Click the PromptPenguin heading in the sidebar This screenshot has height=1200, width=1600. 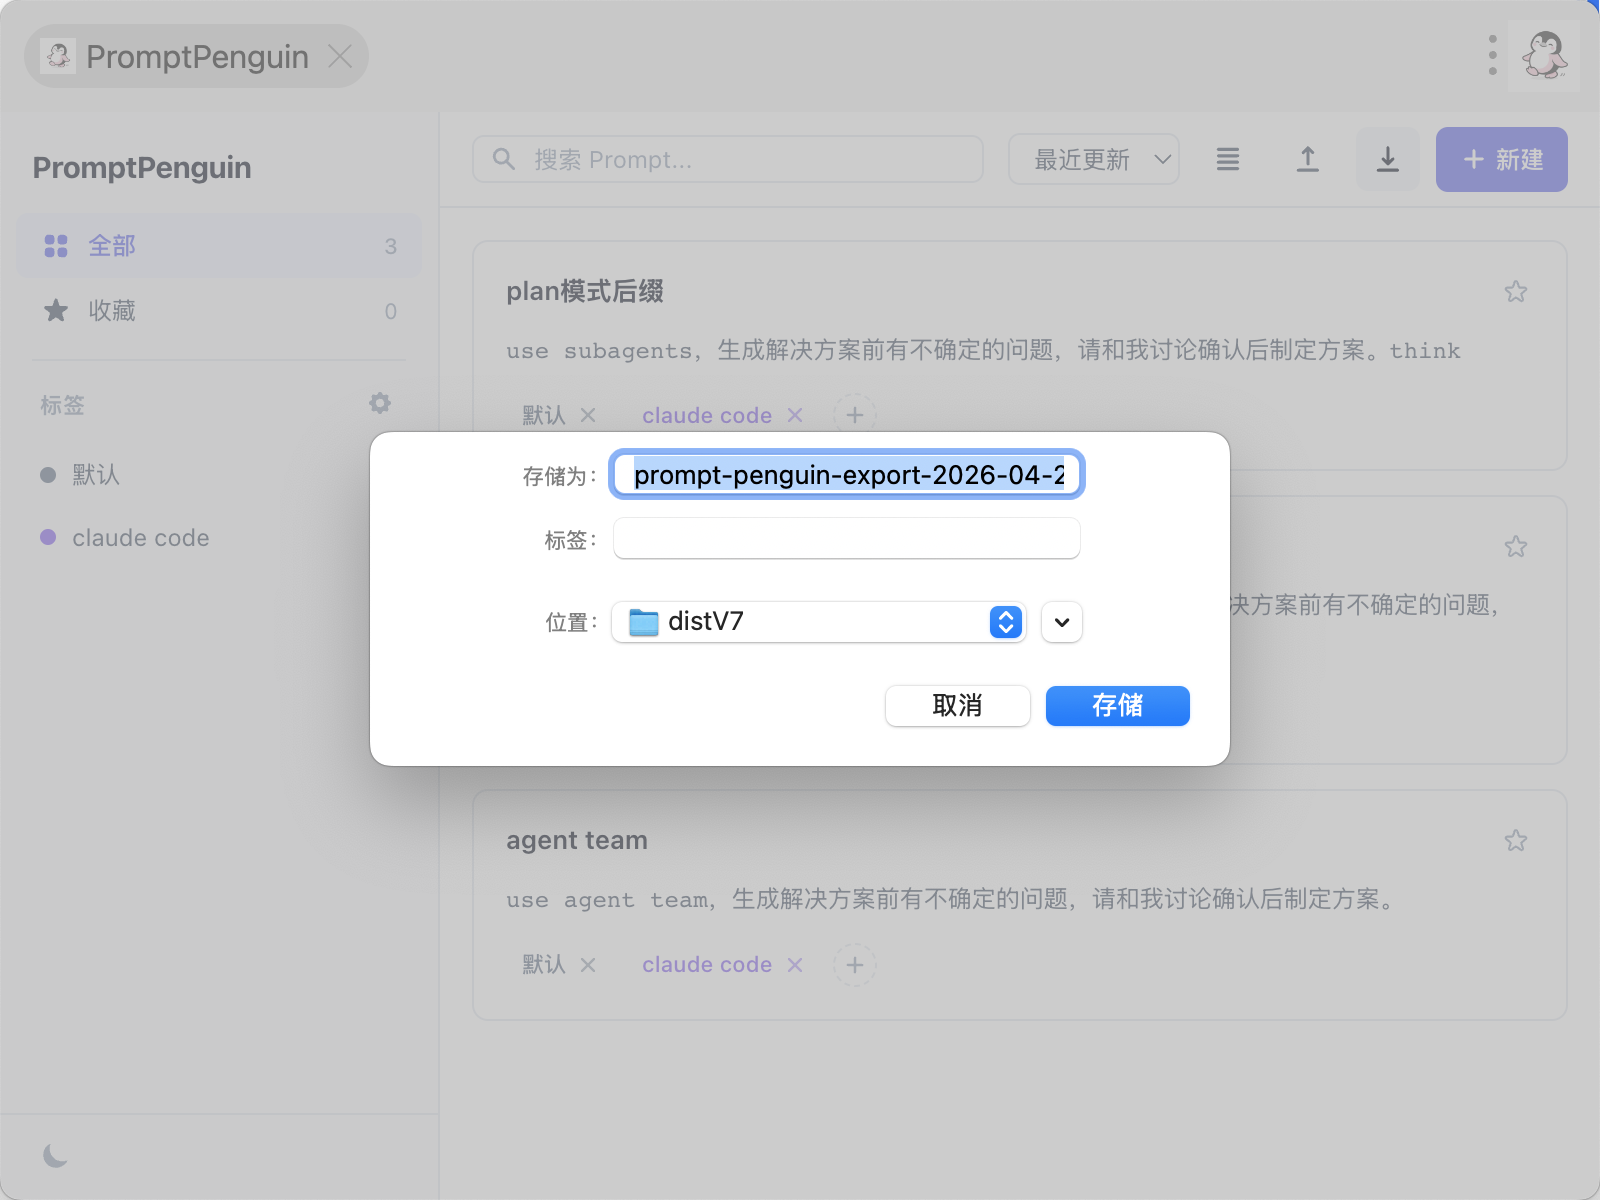point(142,167)
